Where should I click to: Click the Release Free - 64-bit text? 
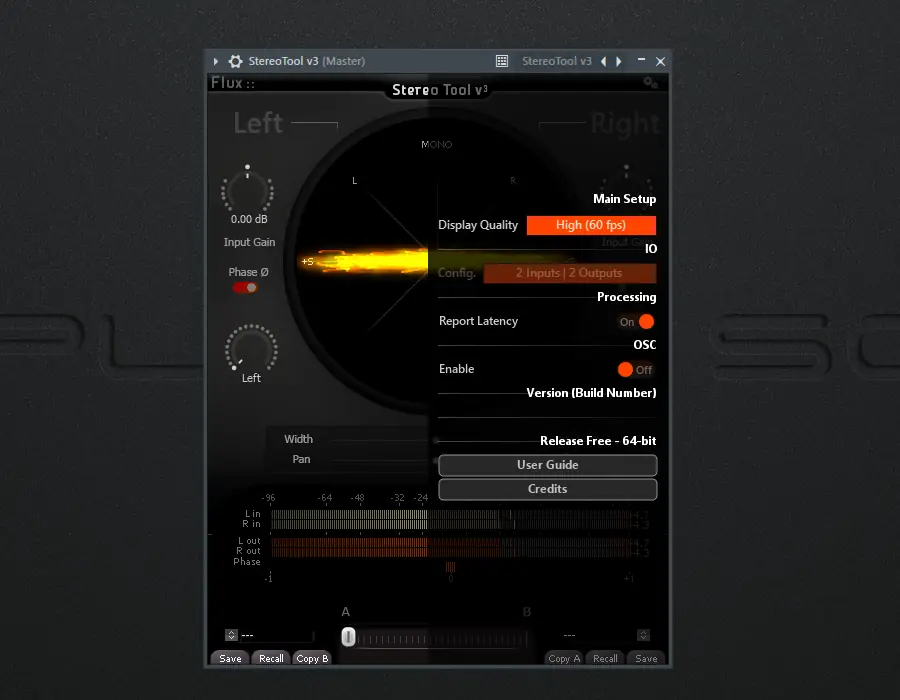point(598,441)
